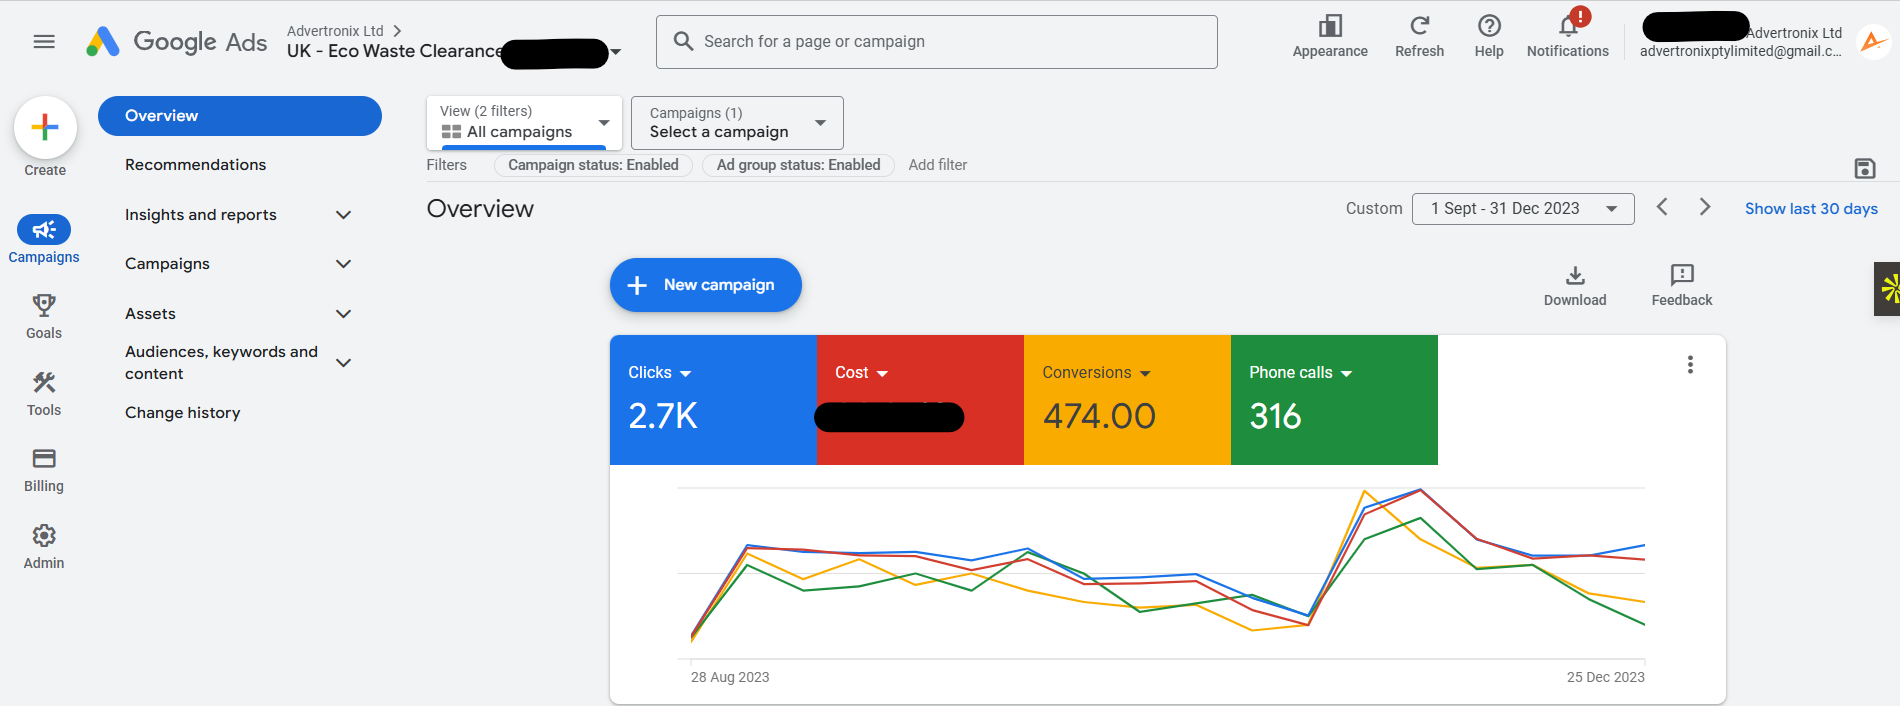This screenshot has width=1900, height=706.
Task: Open Change history menu item
Action: pyautogui.click(x=182, y=413)
